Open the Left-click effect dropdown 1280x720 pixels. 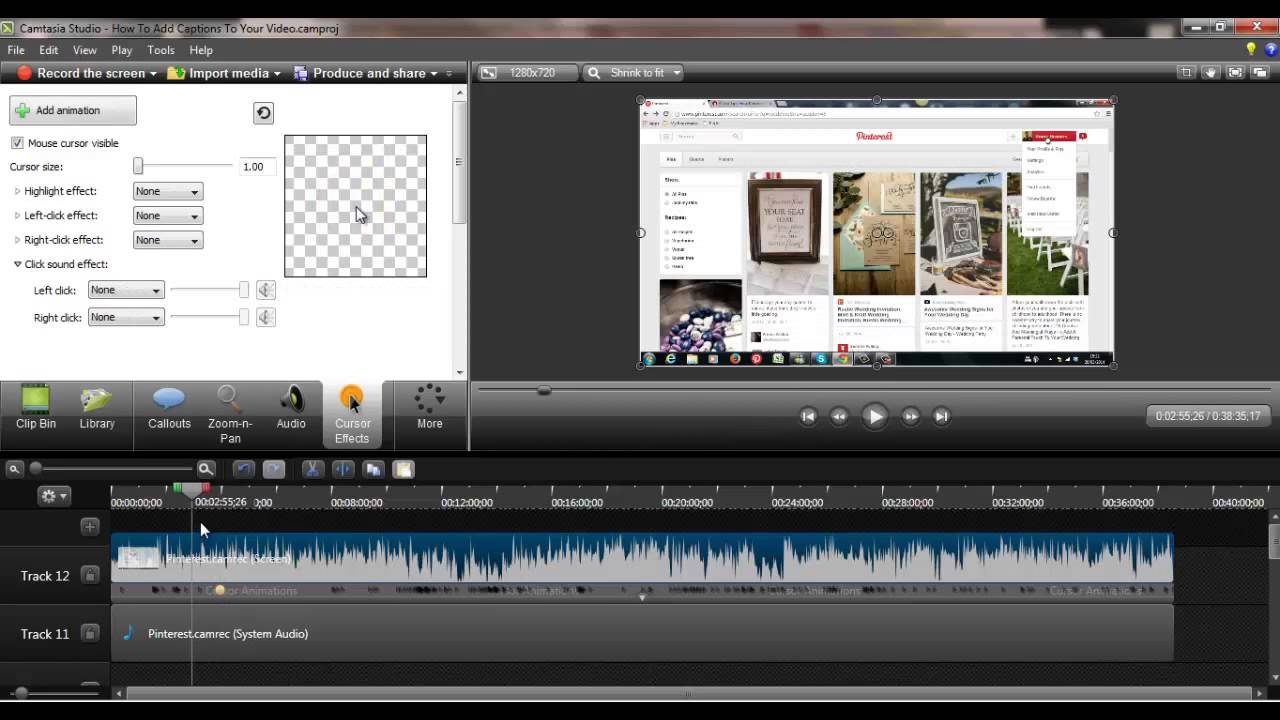pos(168,215)
